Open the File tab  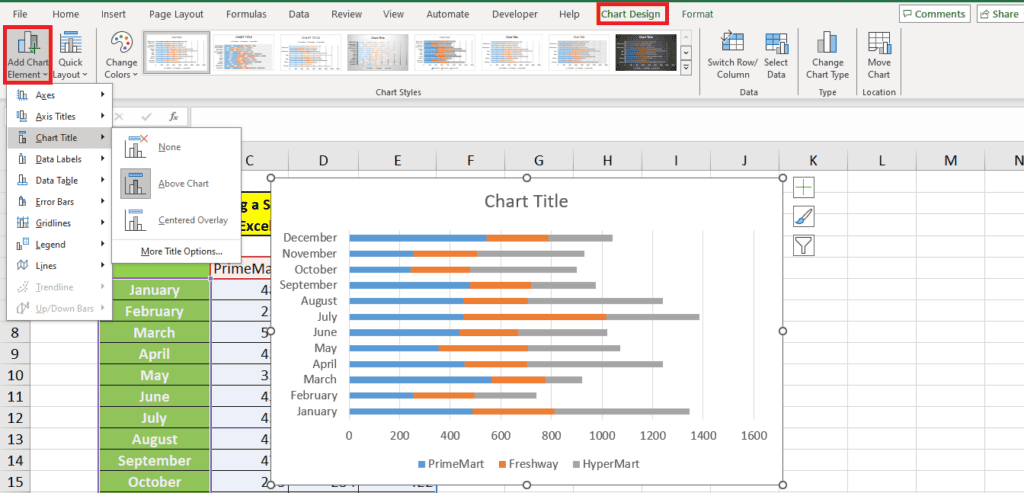(20, 14)
